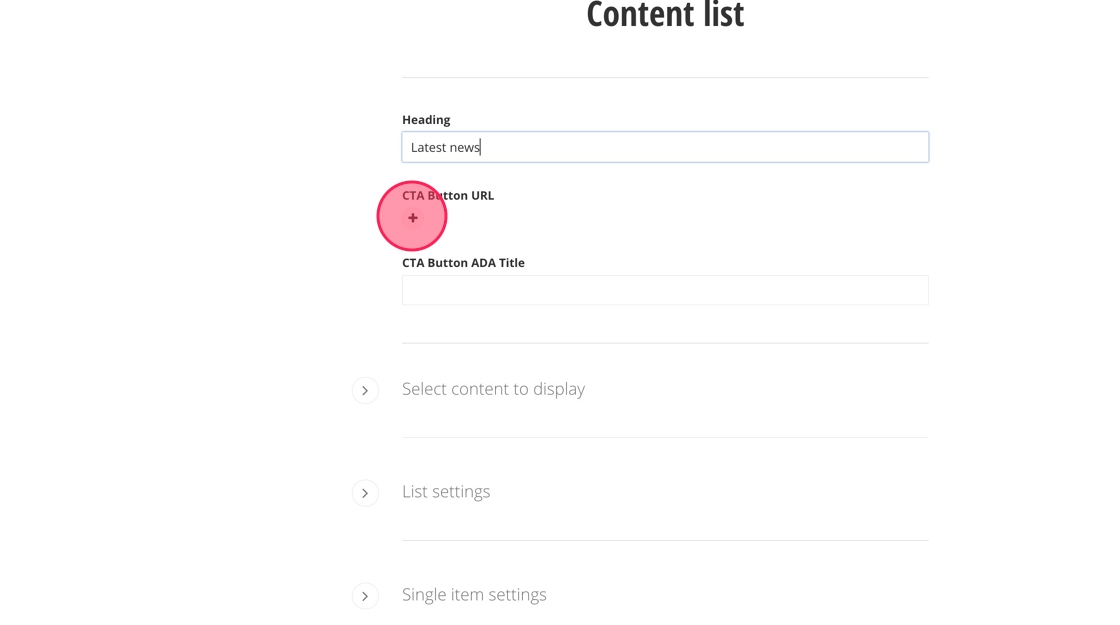Screen dimensions: 1120x625
Task: Click the List settings heading text
Action: (x=446, y=492)
